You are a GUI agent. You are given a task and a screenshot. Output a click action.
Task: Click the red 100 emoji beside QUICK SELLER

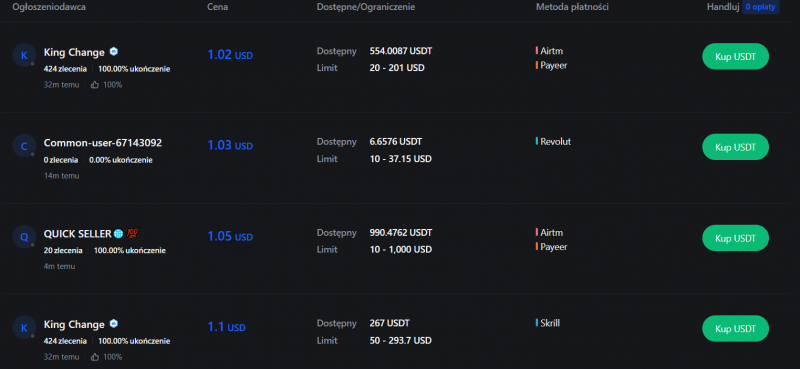click(133, 234)
